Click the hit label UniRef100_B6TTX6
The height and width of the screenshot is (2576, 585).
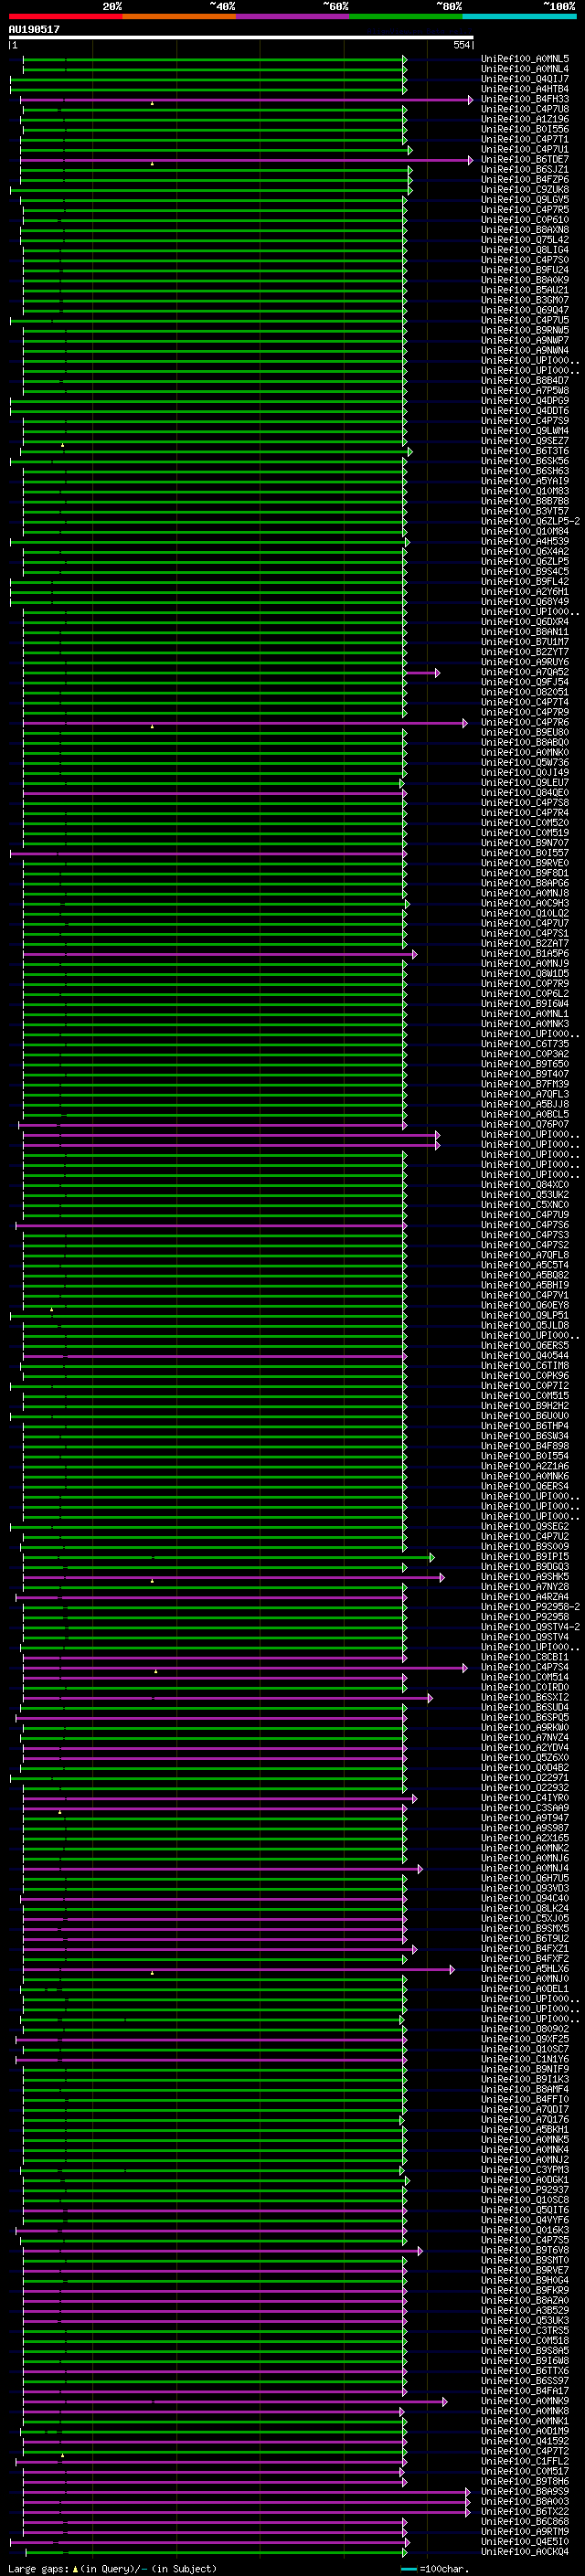pos(525,2371)
